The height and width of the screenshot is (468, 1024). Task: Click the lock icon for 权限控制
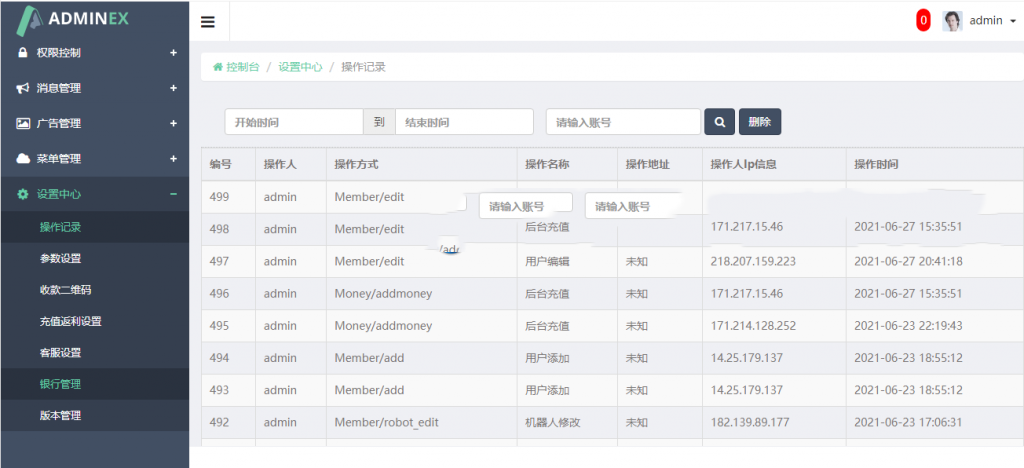(23, 53)
